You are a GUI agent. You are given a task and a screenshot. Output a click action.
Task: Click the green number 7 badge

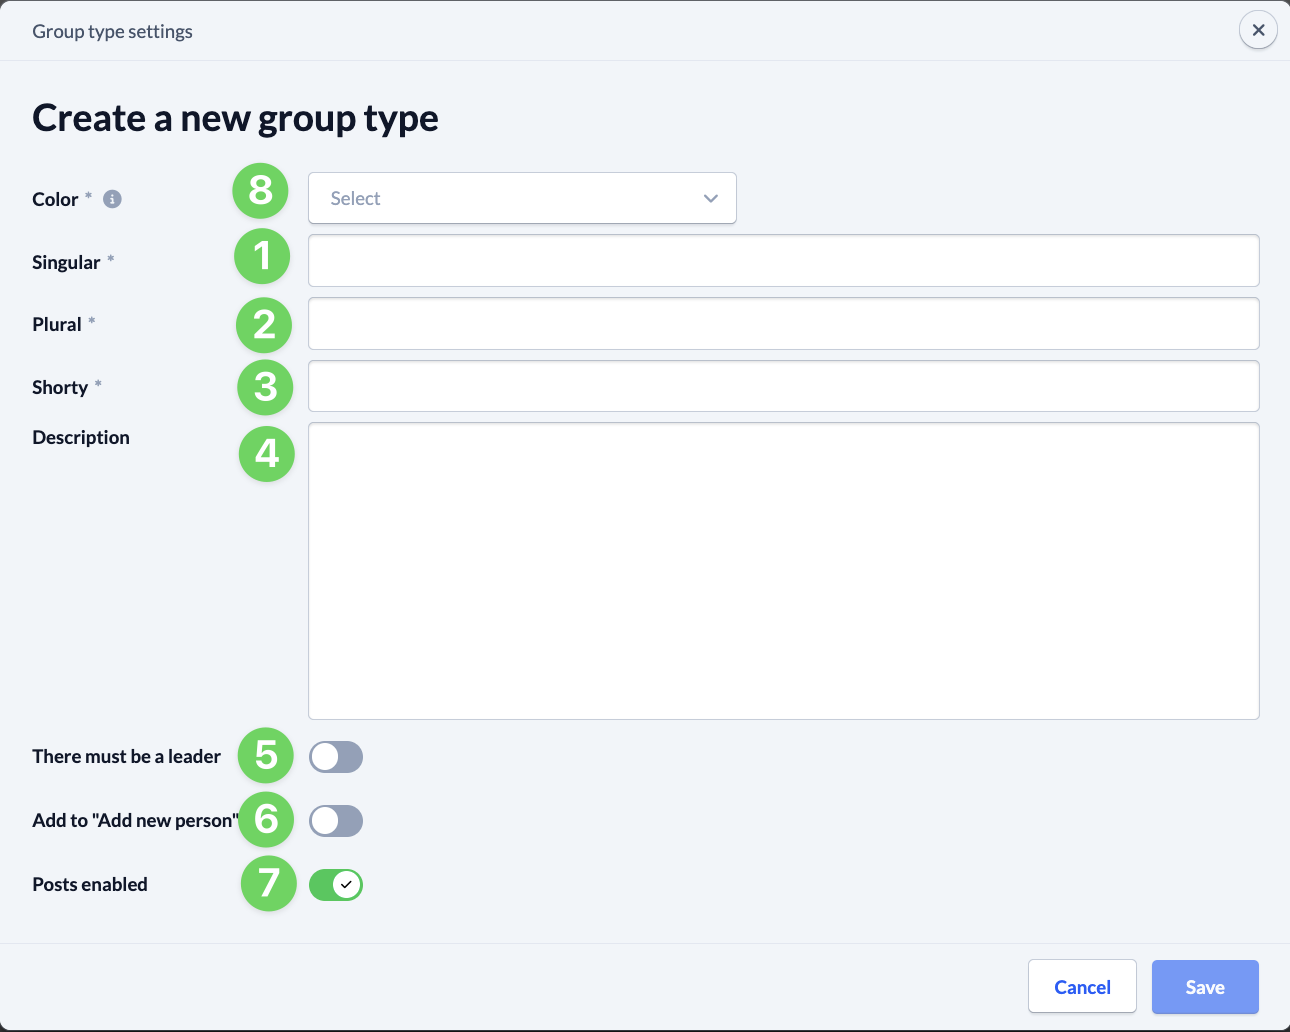pyautogui.click(x=269, y=883)
